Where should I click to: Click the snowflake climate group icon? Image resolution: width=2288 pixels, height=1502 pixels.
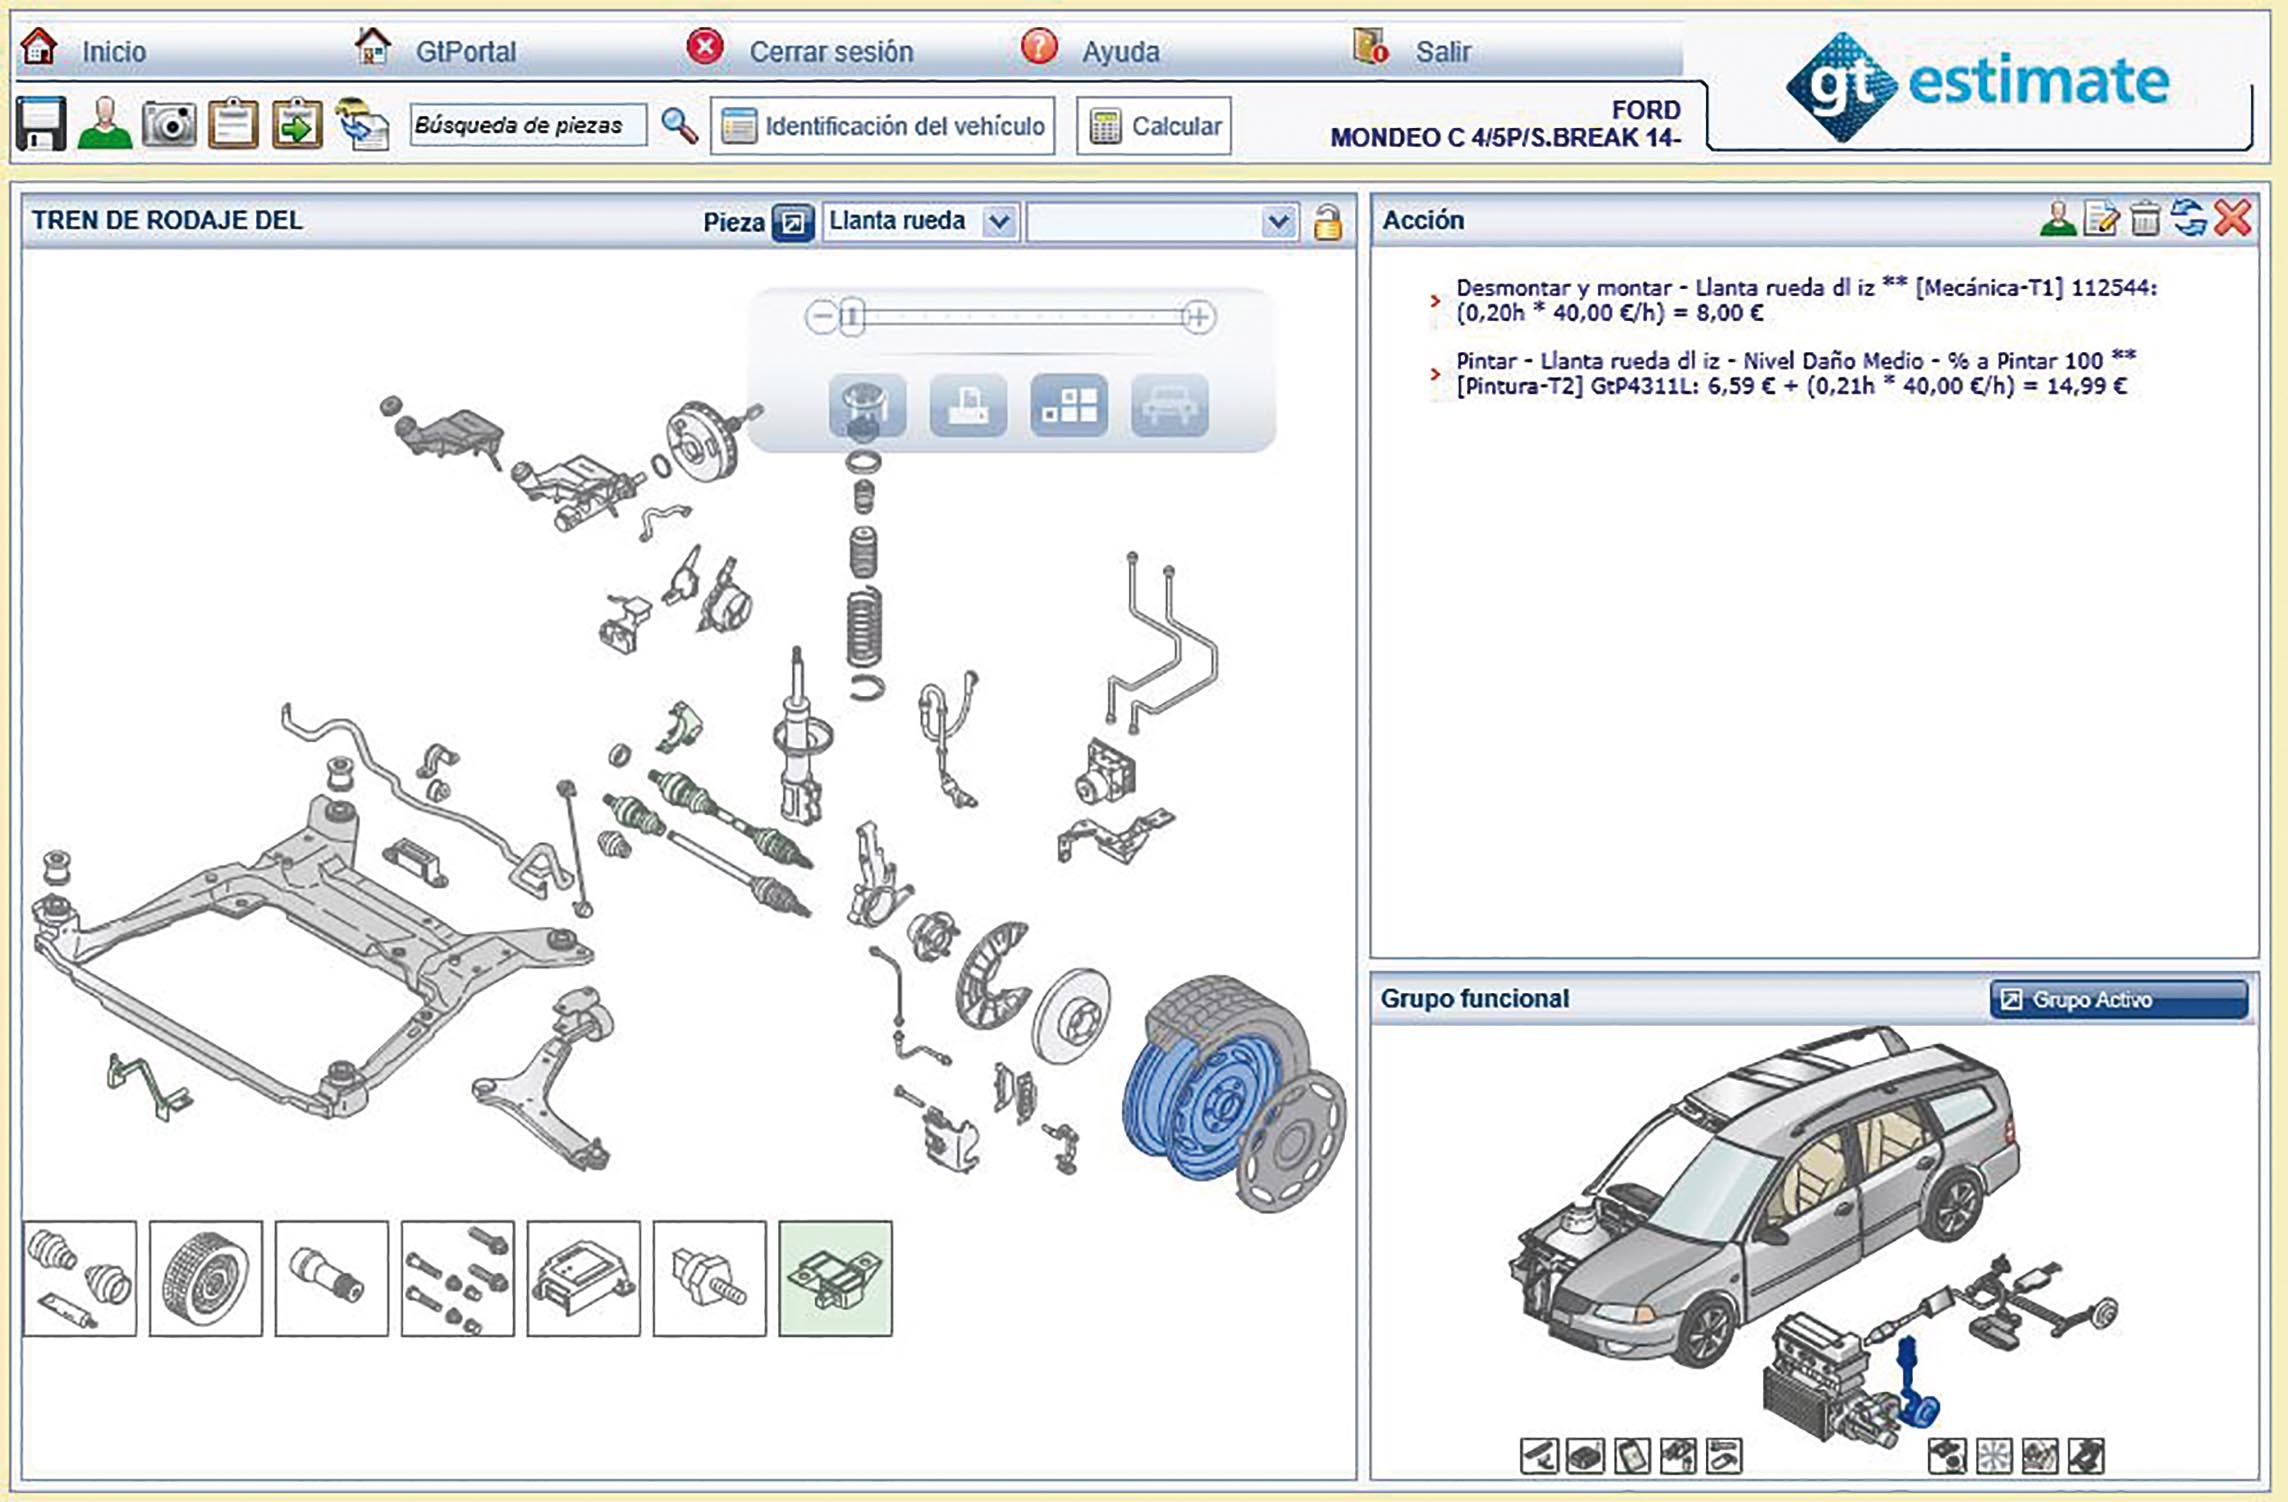1994,1456
